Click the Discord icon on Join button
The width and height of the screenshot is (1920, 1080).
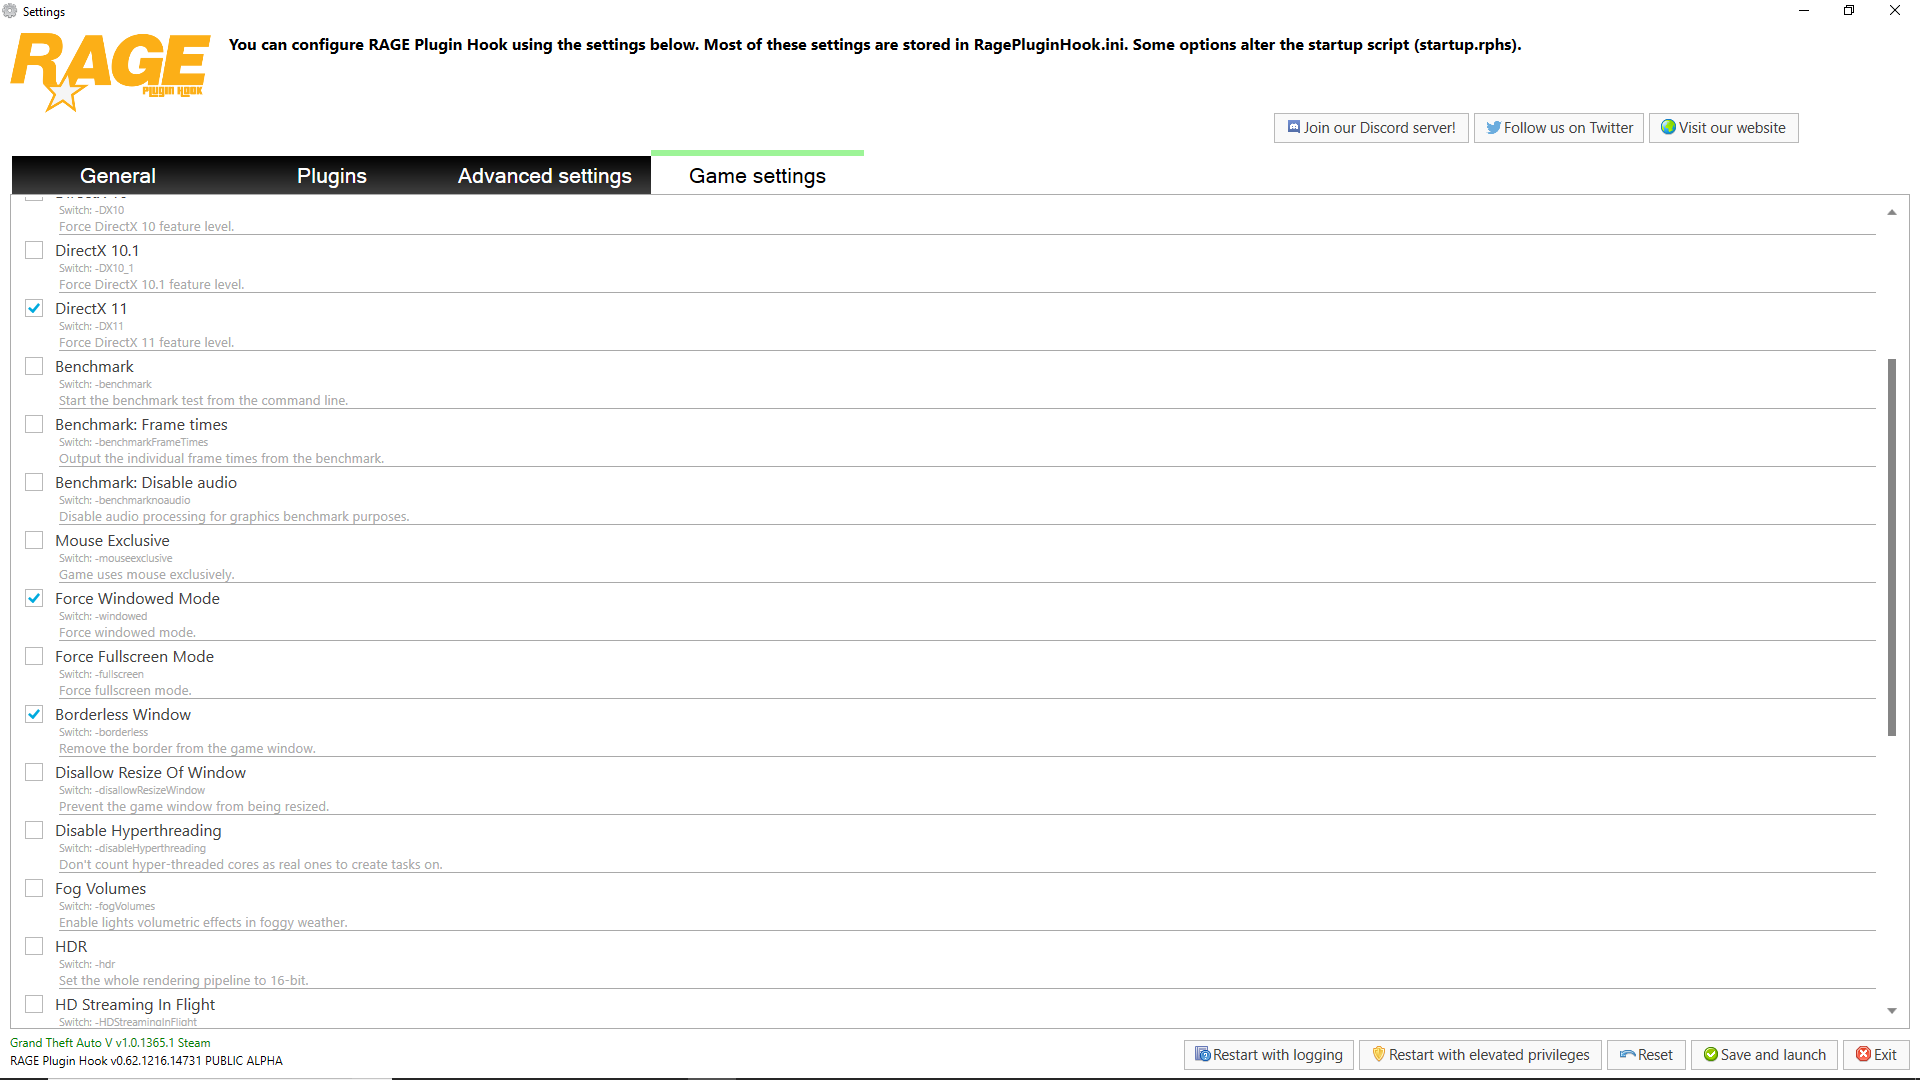[x=1293, y=127]
